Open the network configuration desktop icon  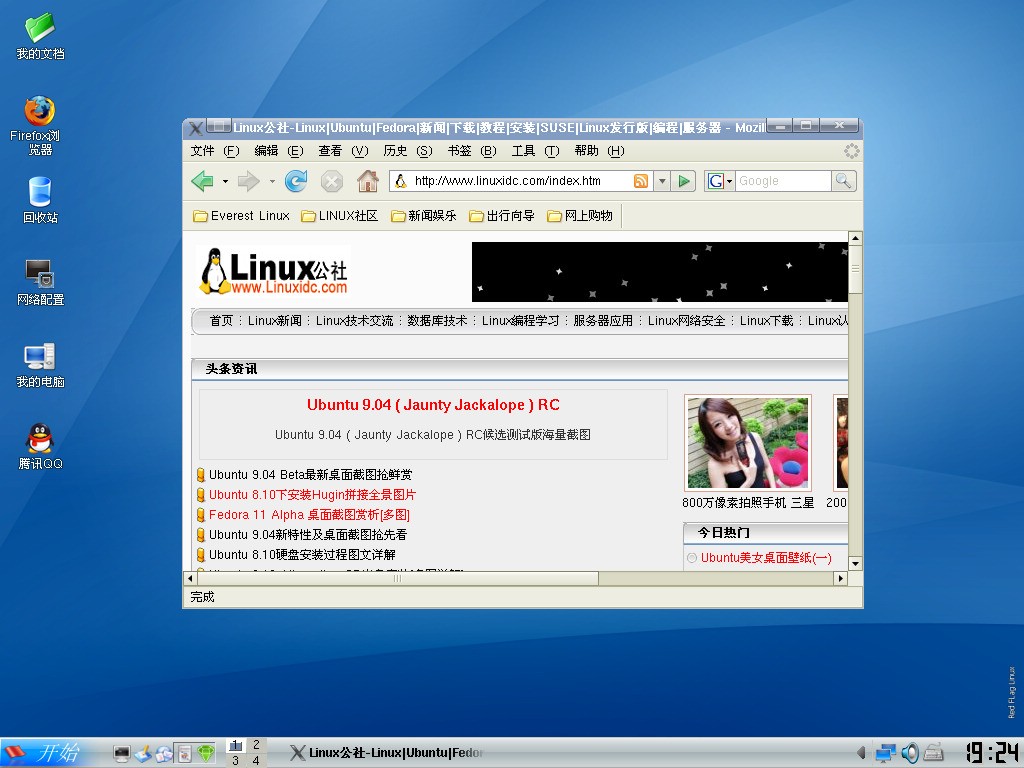pyautogui.click(x=40, y=282)
